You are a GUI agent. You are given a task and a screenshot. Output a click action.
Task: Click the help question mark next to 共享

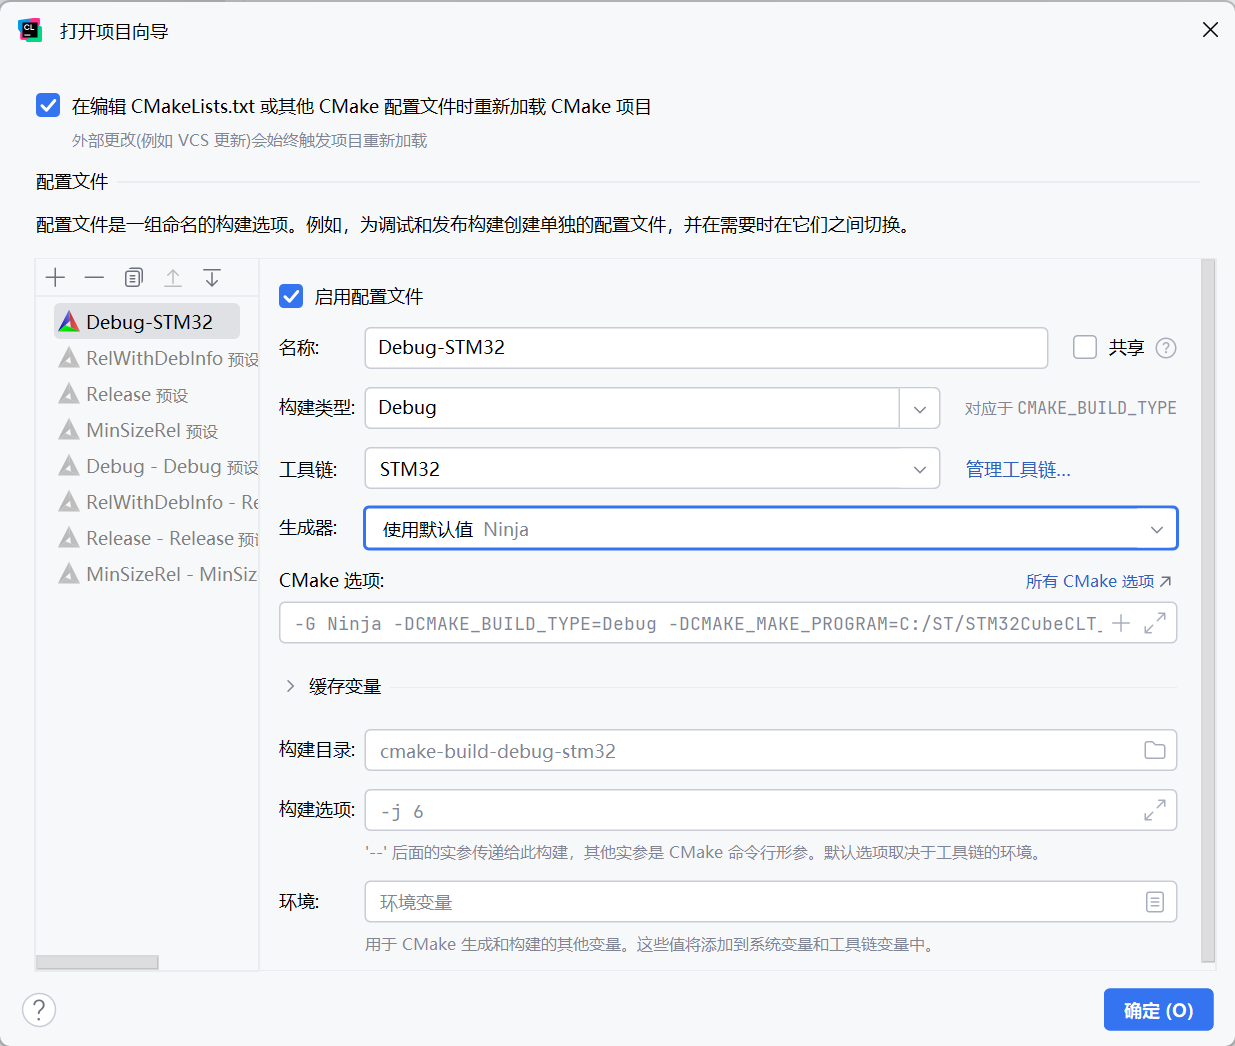pyautogui.click(x=1166, y=348)
